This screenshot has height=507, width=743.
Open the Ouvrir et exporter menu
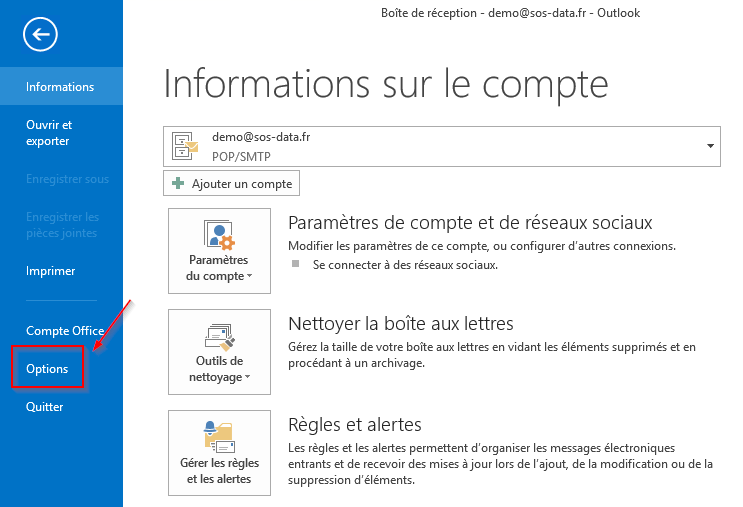pyautogui.click(x=49, y=133)
